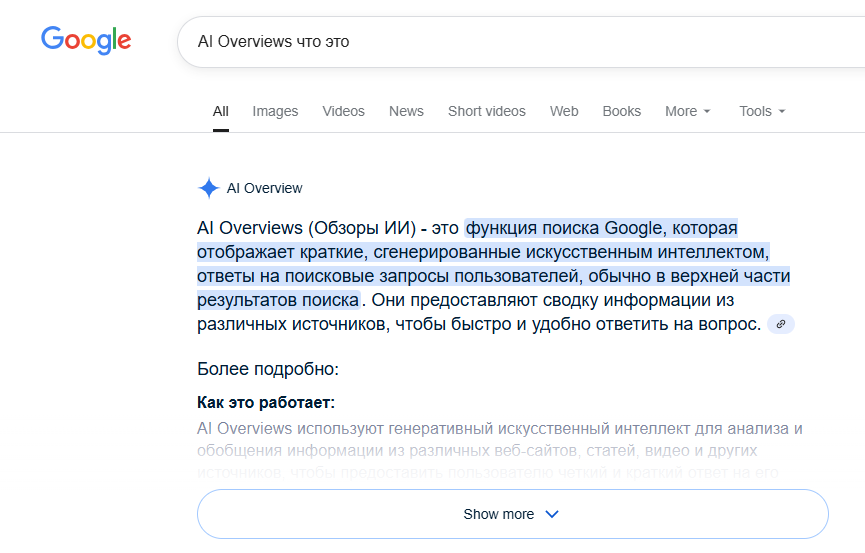865x553 pixels.
Task: Switch to the Images tab
Action: point(275,111)
